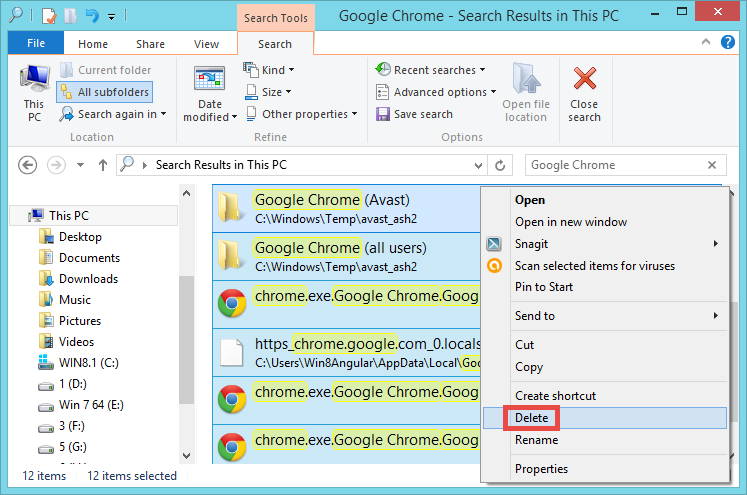The height and width of the screenshot is (495, 747).
Task: Toggle All subfolders search option
Action: 105,92
